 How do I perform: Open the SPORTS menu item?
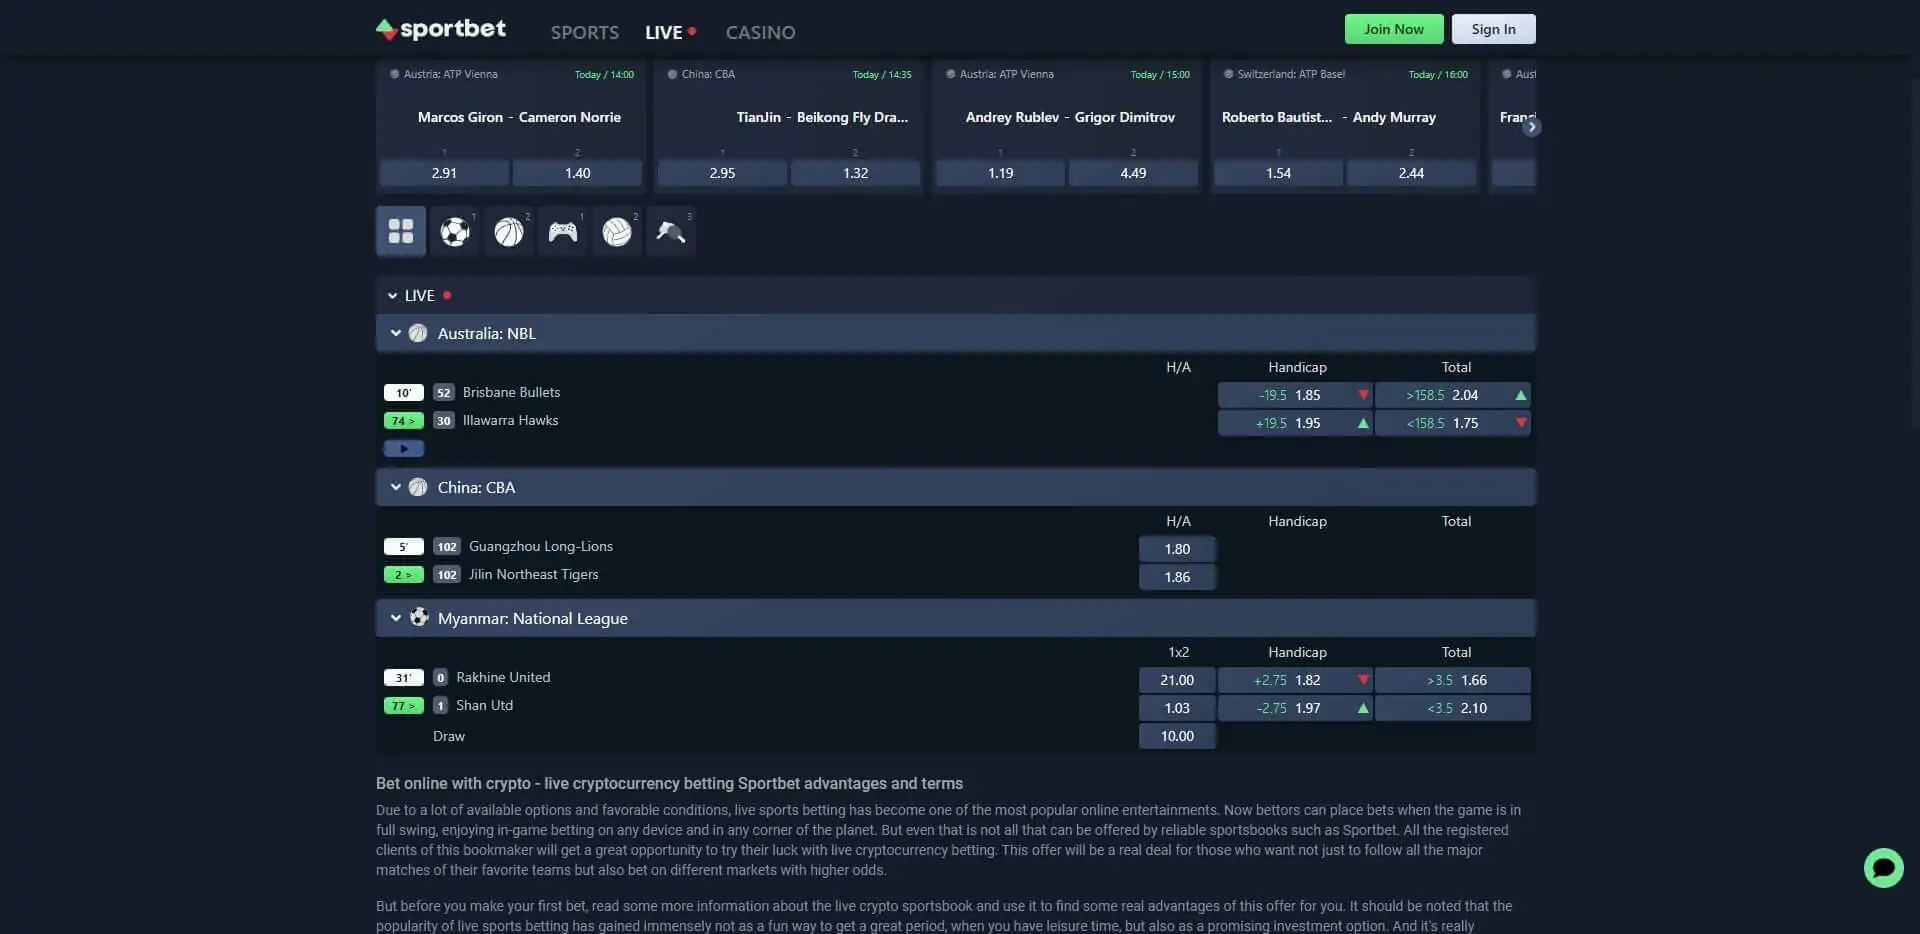click(x=584, y=32)
